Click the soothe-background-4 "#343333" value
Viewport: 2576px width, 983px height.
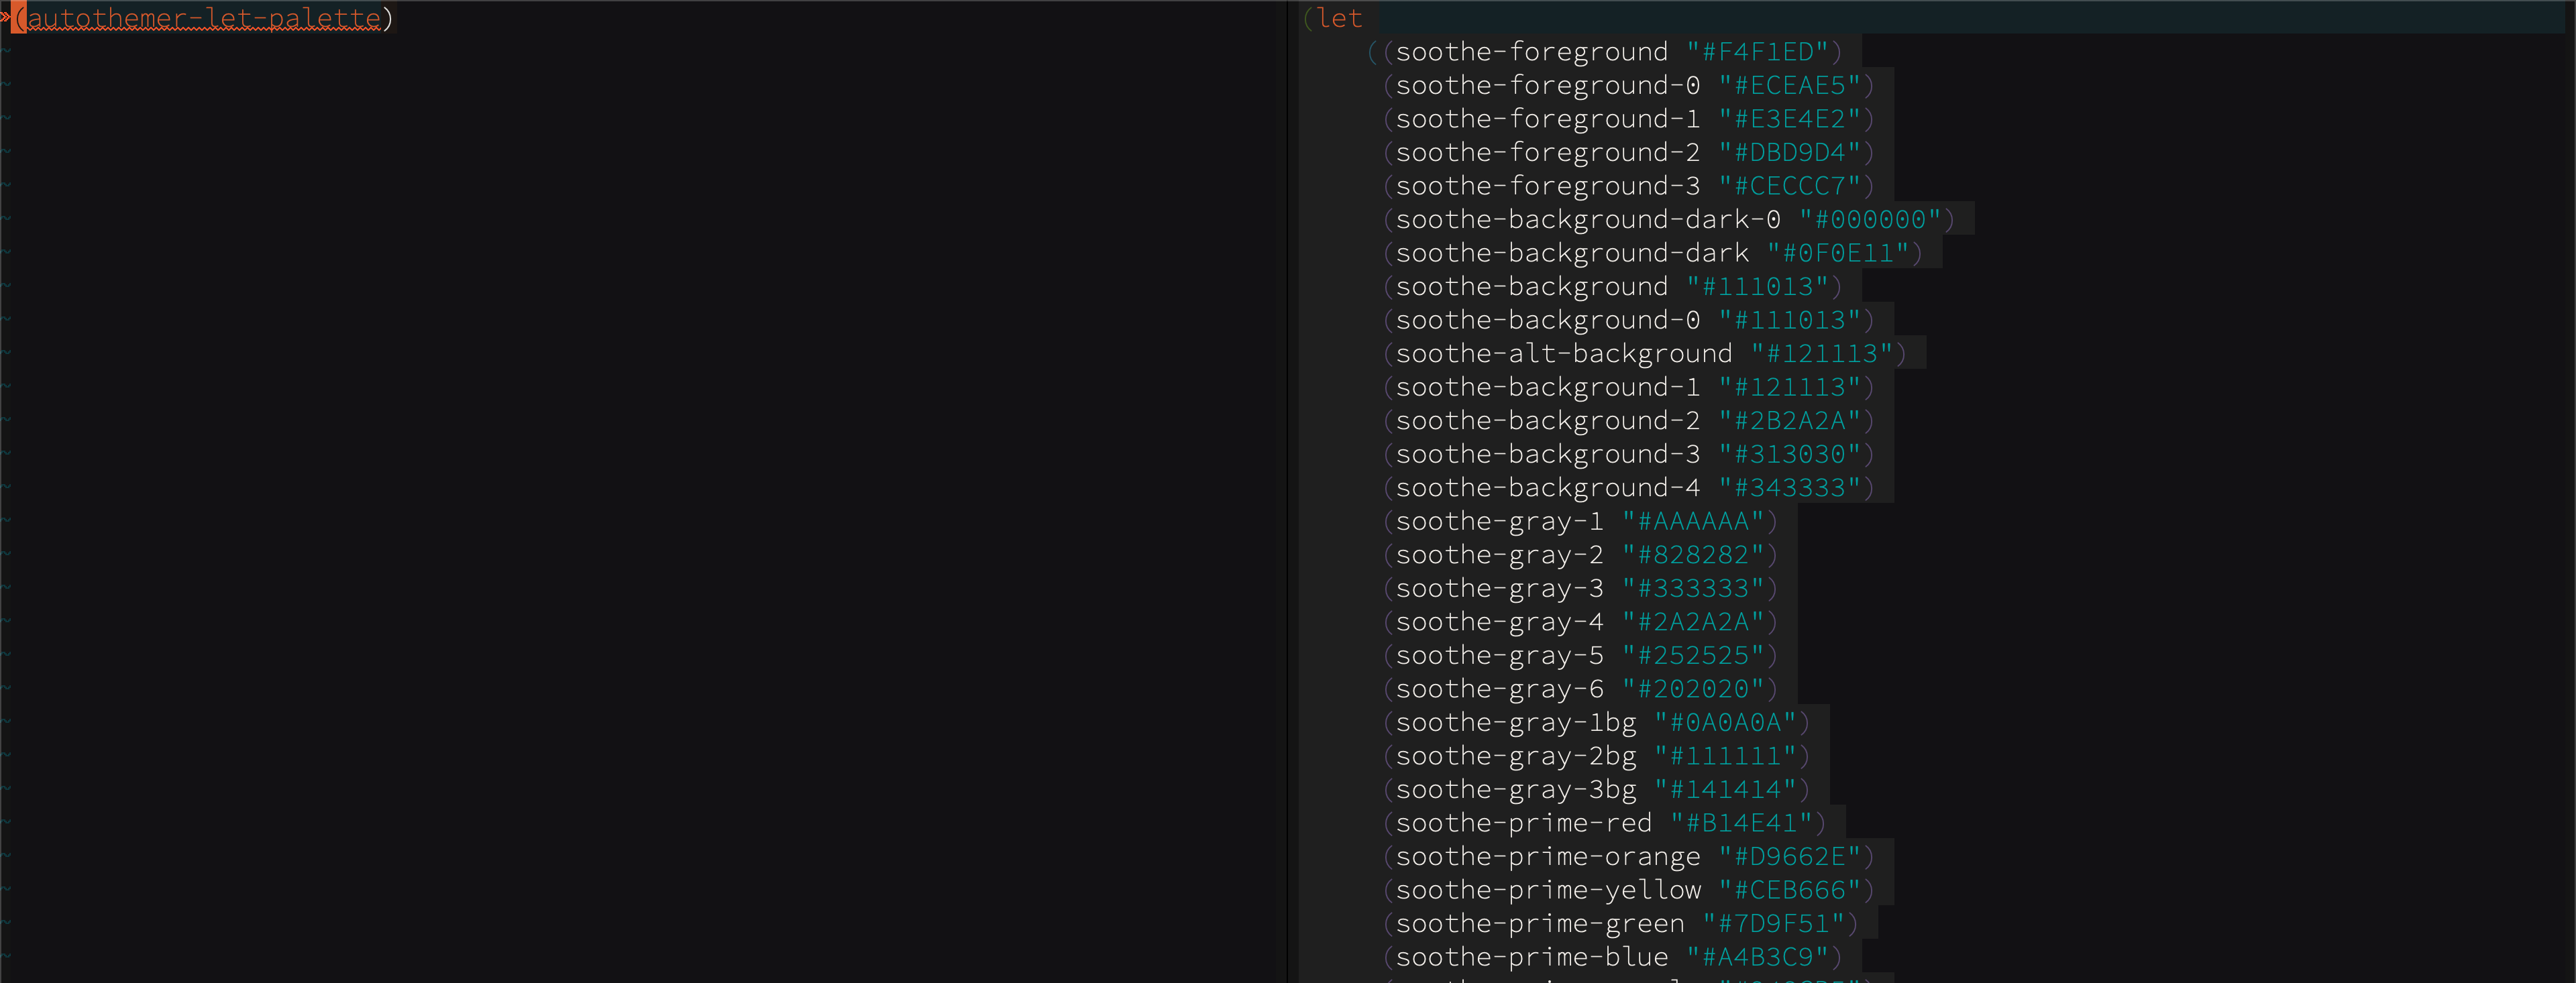[x=1789, y=488]
